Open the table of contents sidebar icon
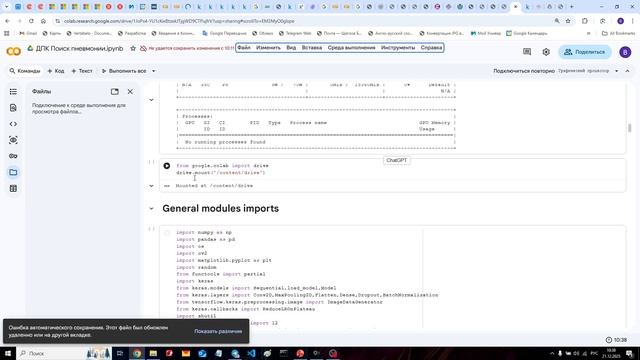The image size is (640, 360). point(13,91)
